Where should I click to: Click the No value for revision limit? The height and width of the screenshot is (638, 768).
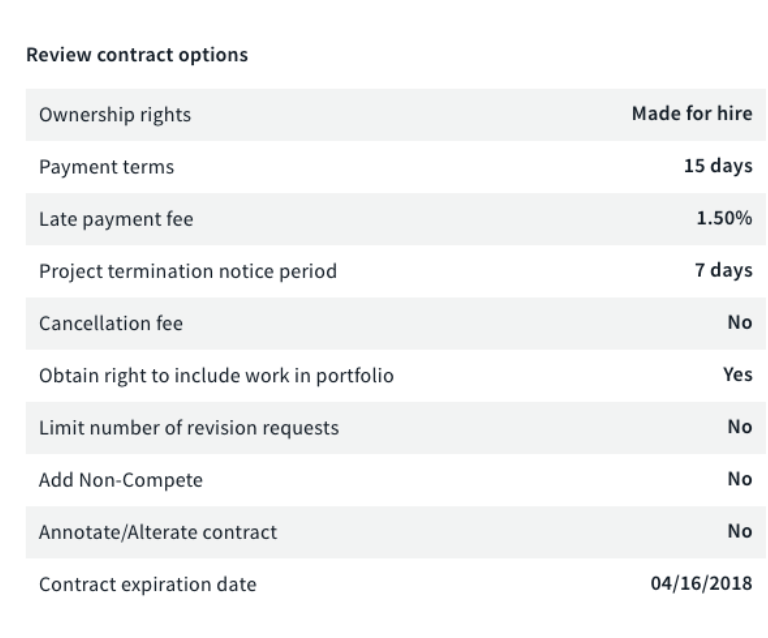tap(739, 427)
